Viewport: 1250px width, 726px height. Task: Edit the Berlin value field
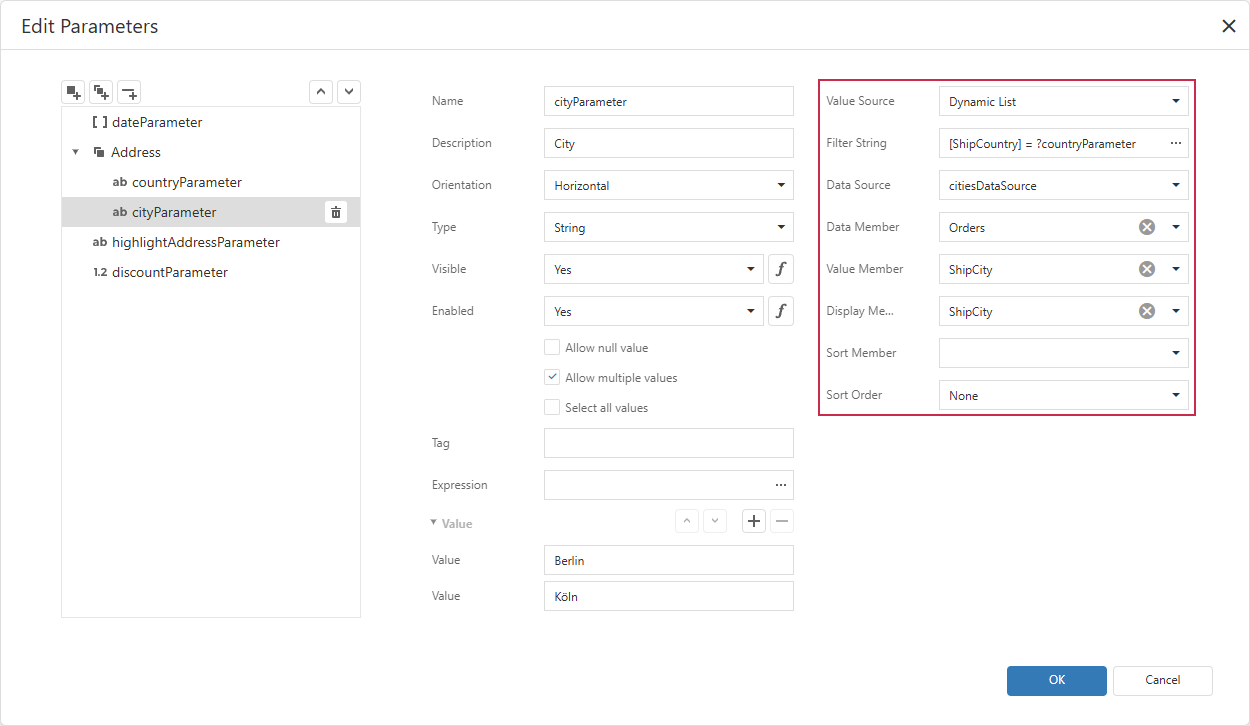669,560
